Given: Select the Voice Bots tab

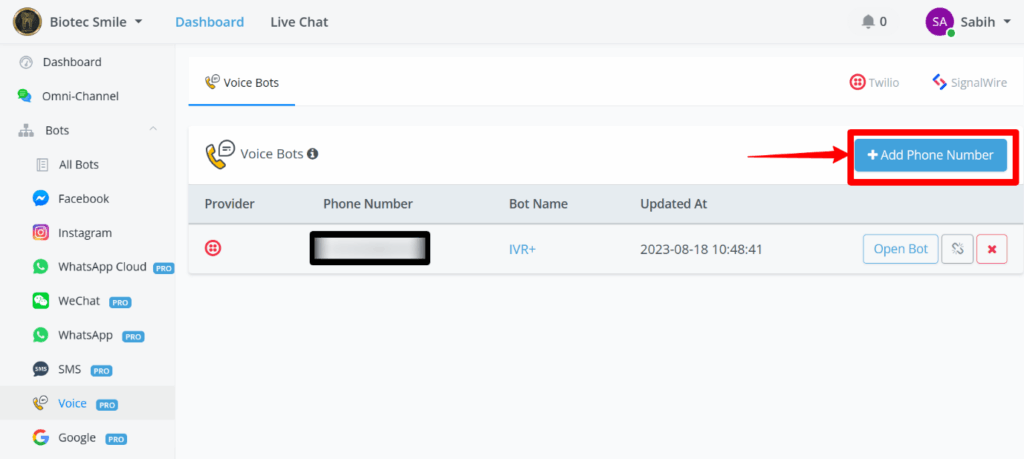Looking at the screenshot, I should click(242, 82).
